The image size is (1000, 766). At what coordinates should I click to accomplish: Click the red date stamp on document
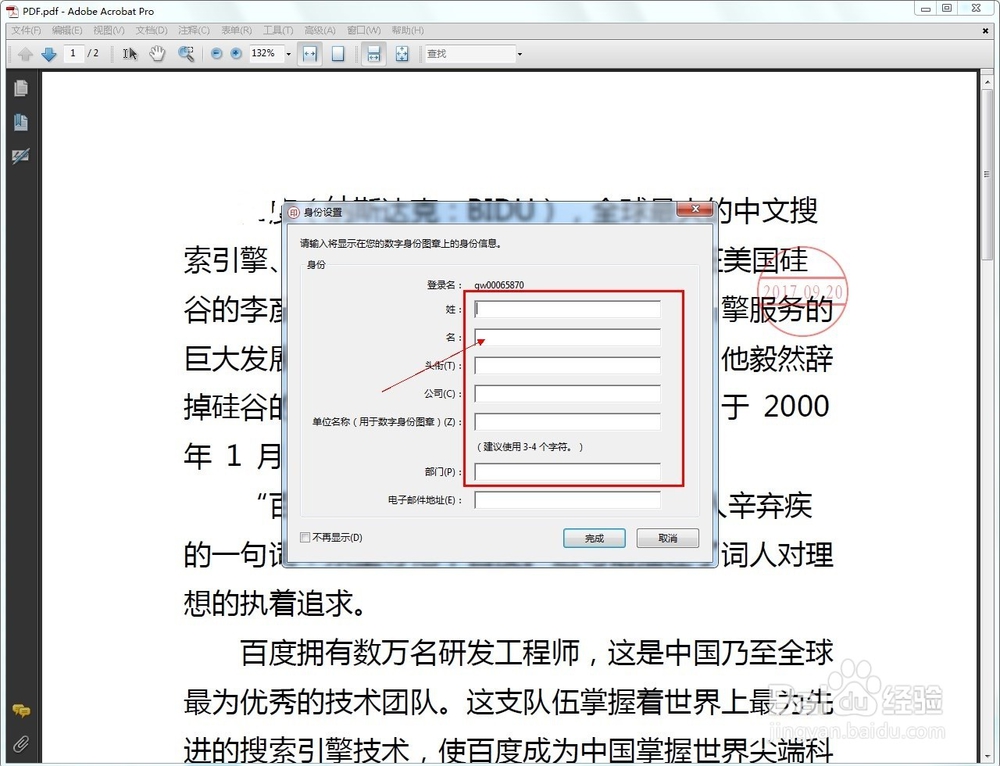coord(802,291)
